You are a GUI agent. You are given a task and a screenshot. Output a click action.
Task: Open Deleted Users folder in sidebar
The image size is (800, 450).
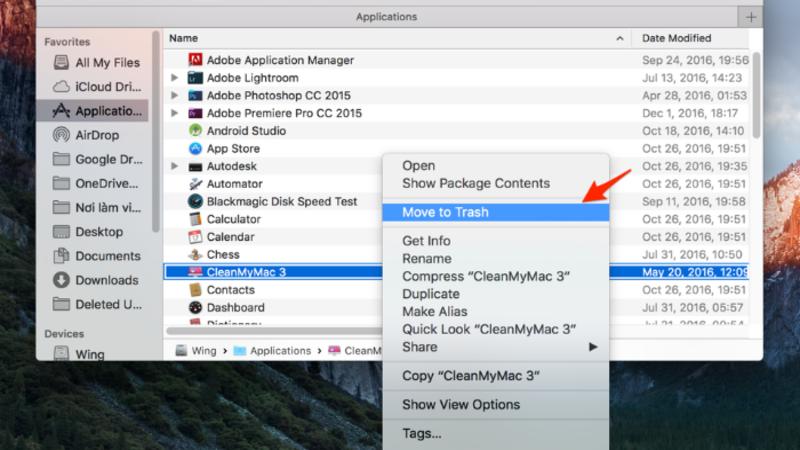(x=97, y=304)
